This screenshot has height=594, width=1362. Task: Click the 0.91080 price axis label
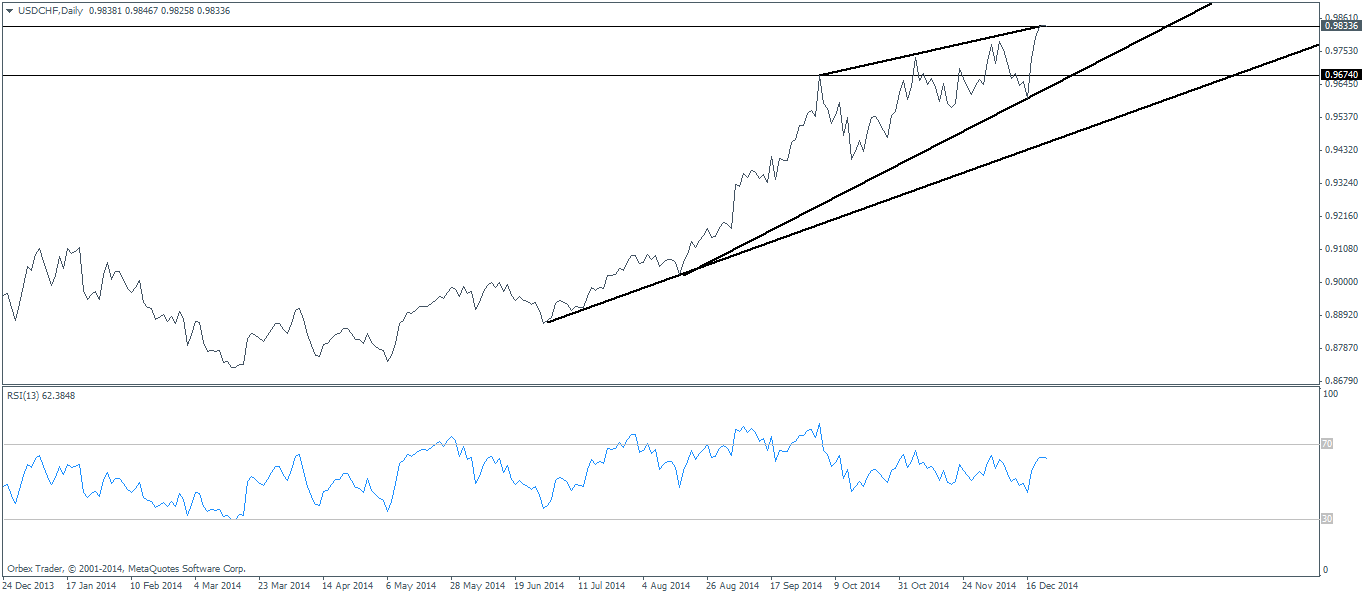point(1342,248)
